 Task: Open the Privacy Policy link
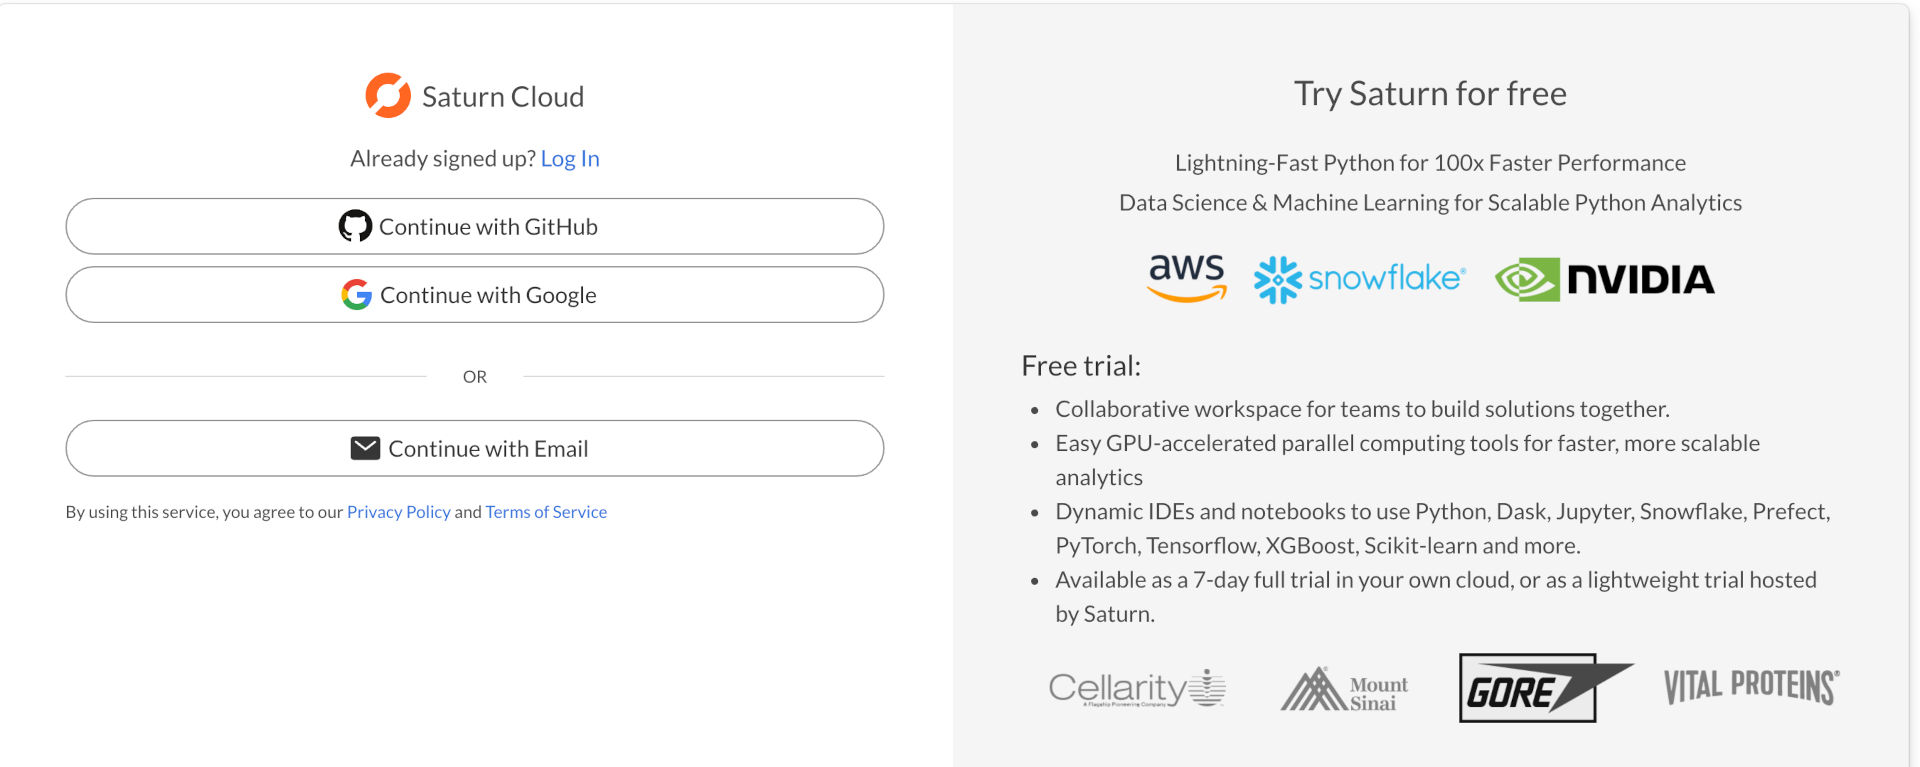coord(398,512)
